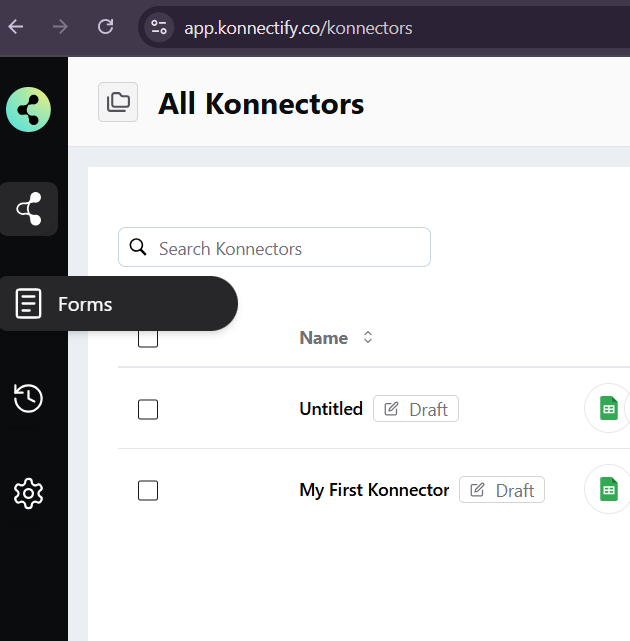
Task: Open the History clock icon
Action: (28, 398)
